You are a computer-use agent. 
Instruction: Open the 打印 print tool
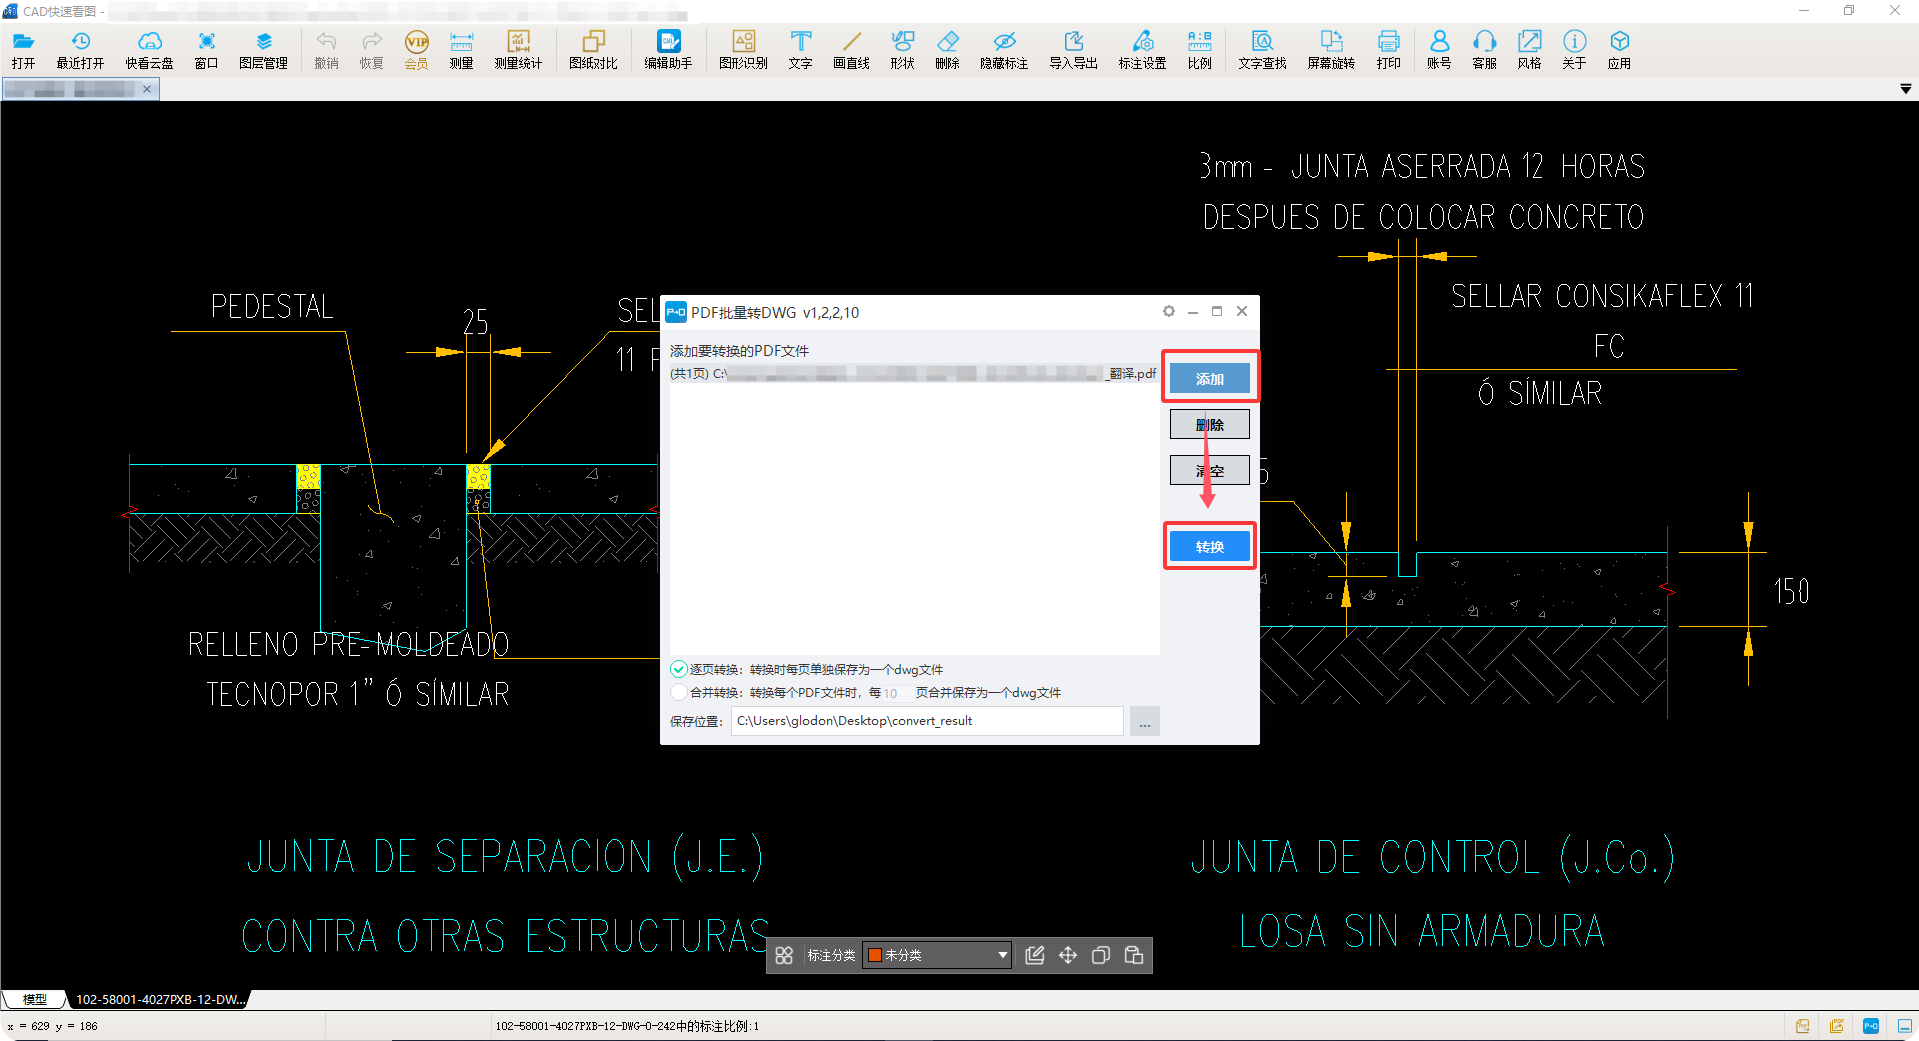(1388, 49)
